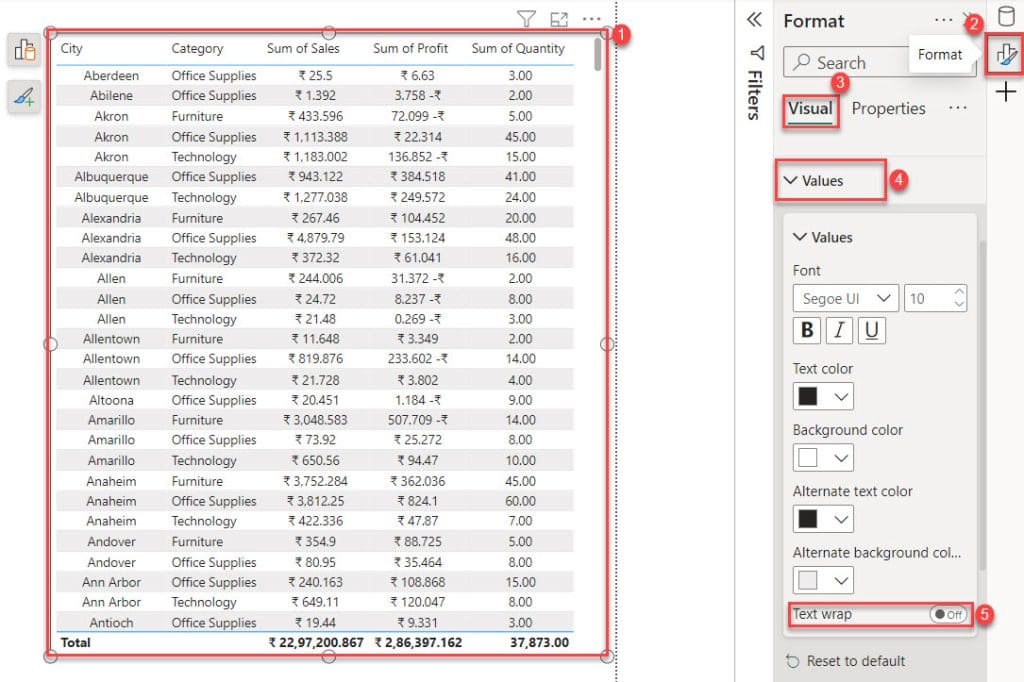Click the ₹ 6.63 profit value
This screenshot has height=682, width=1024.
point(418,76)
